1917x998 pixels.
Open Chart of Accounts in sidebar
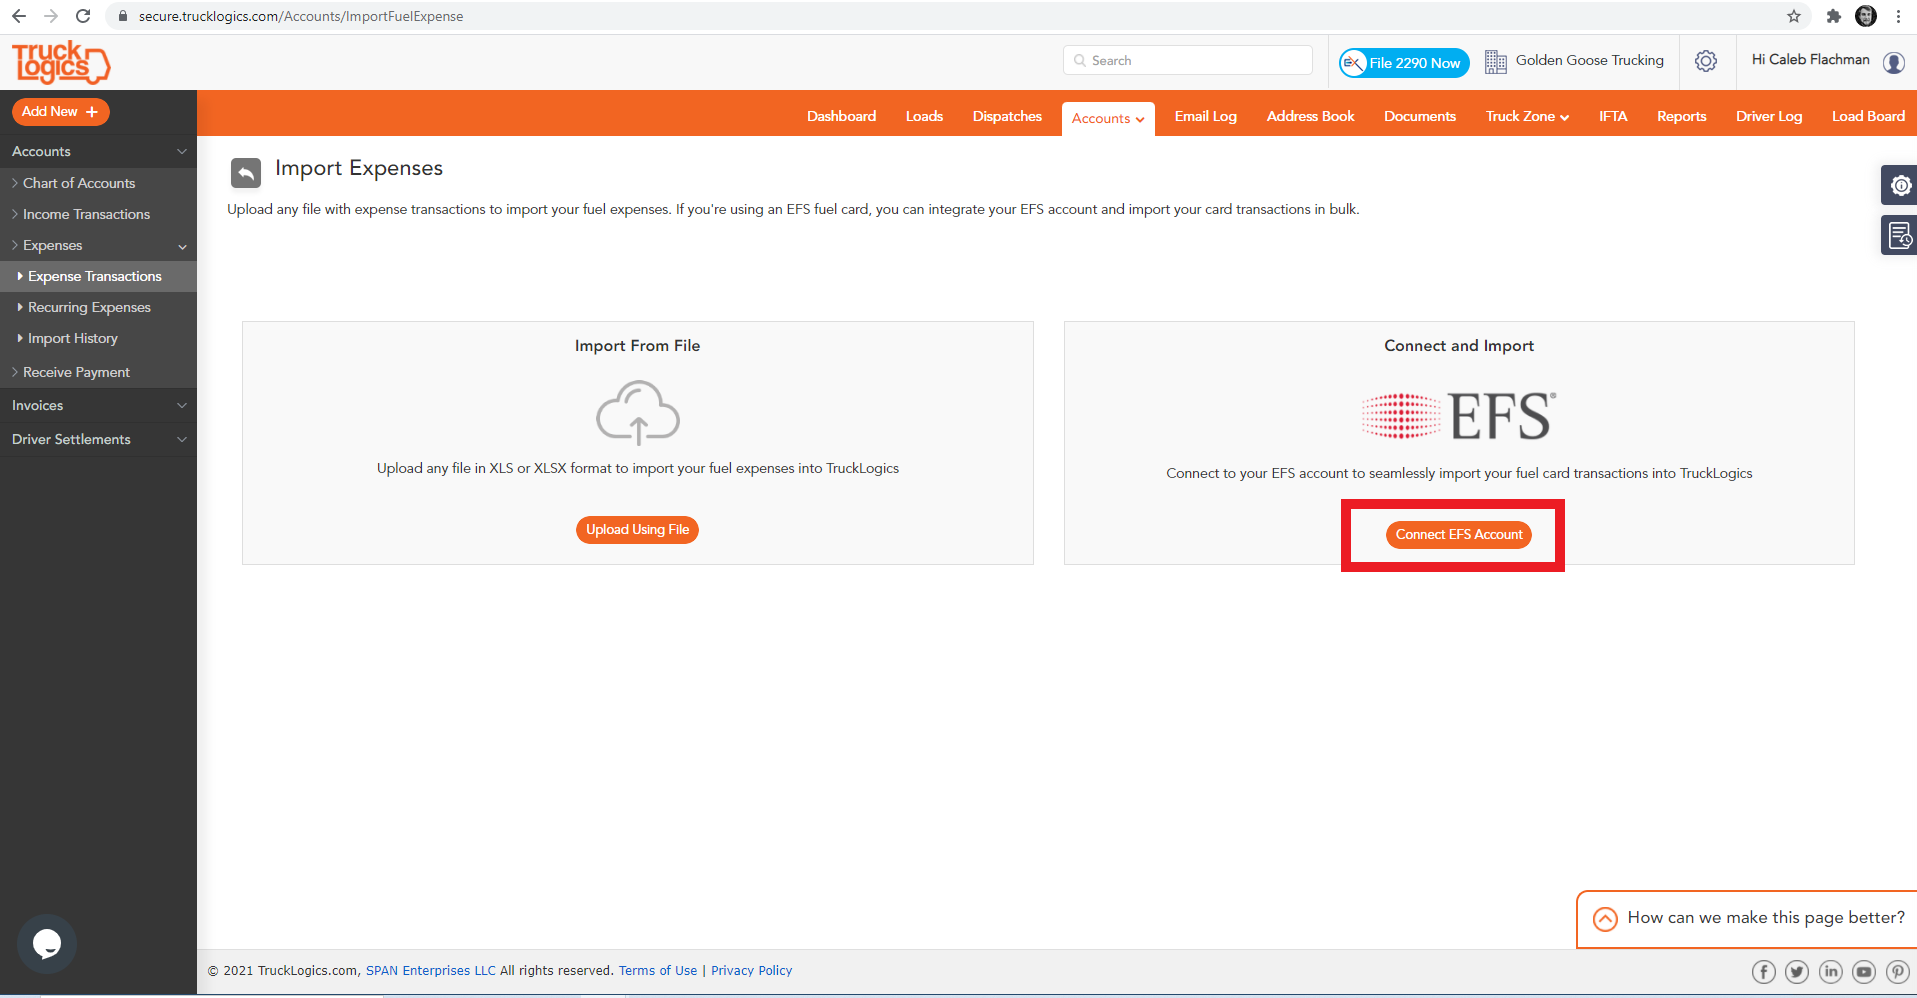(x=79, y=184)
